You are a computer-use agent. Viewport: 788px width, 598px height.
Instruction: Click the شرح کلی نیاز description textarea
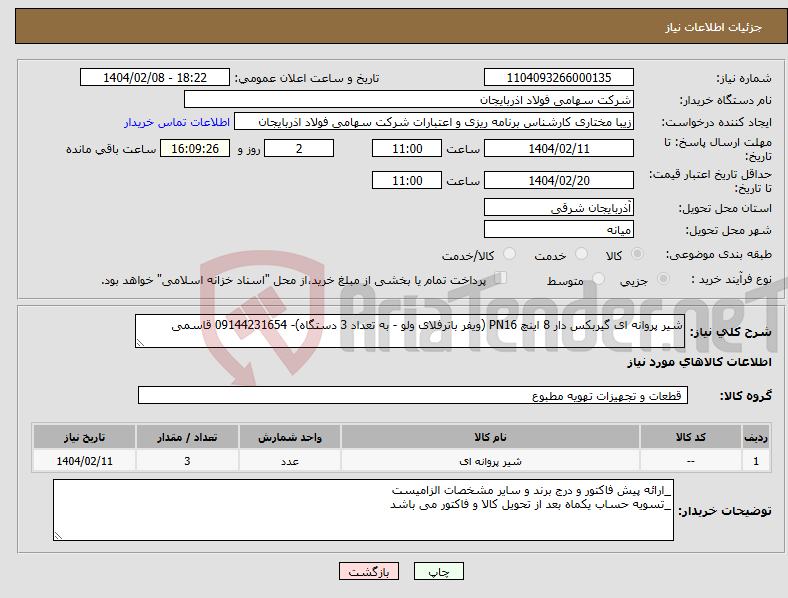pyautogui.click(x=410, y=331)
